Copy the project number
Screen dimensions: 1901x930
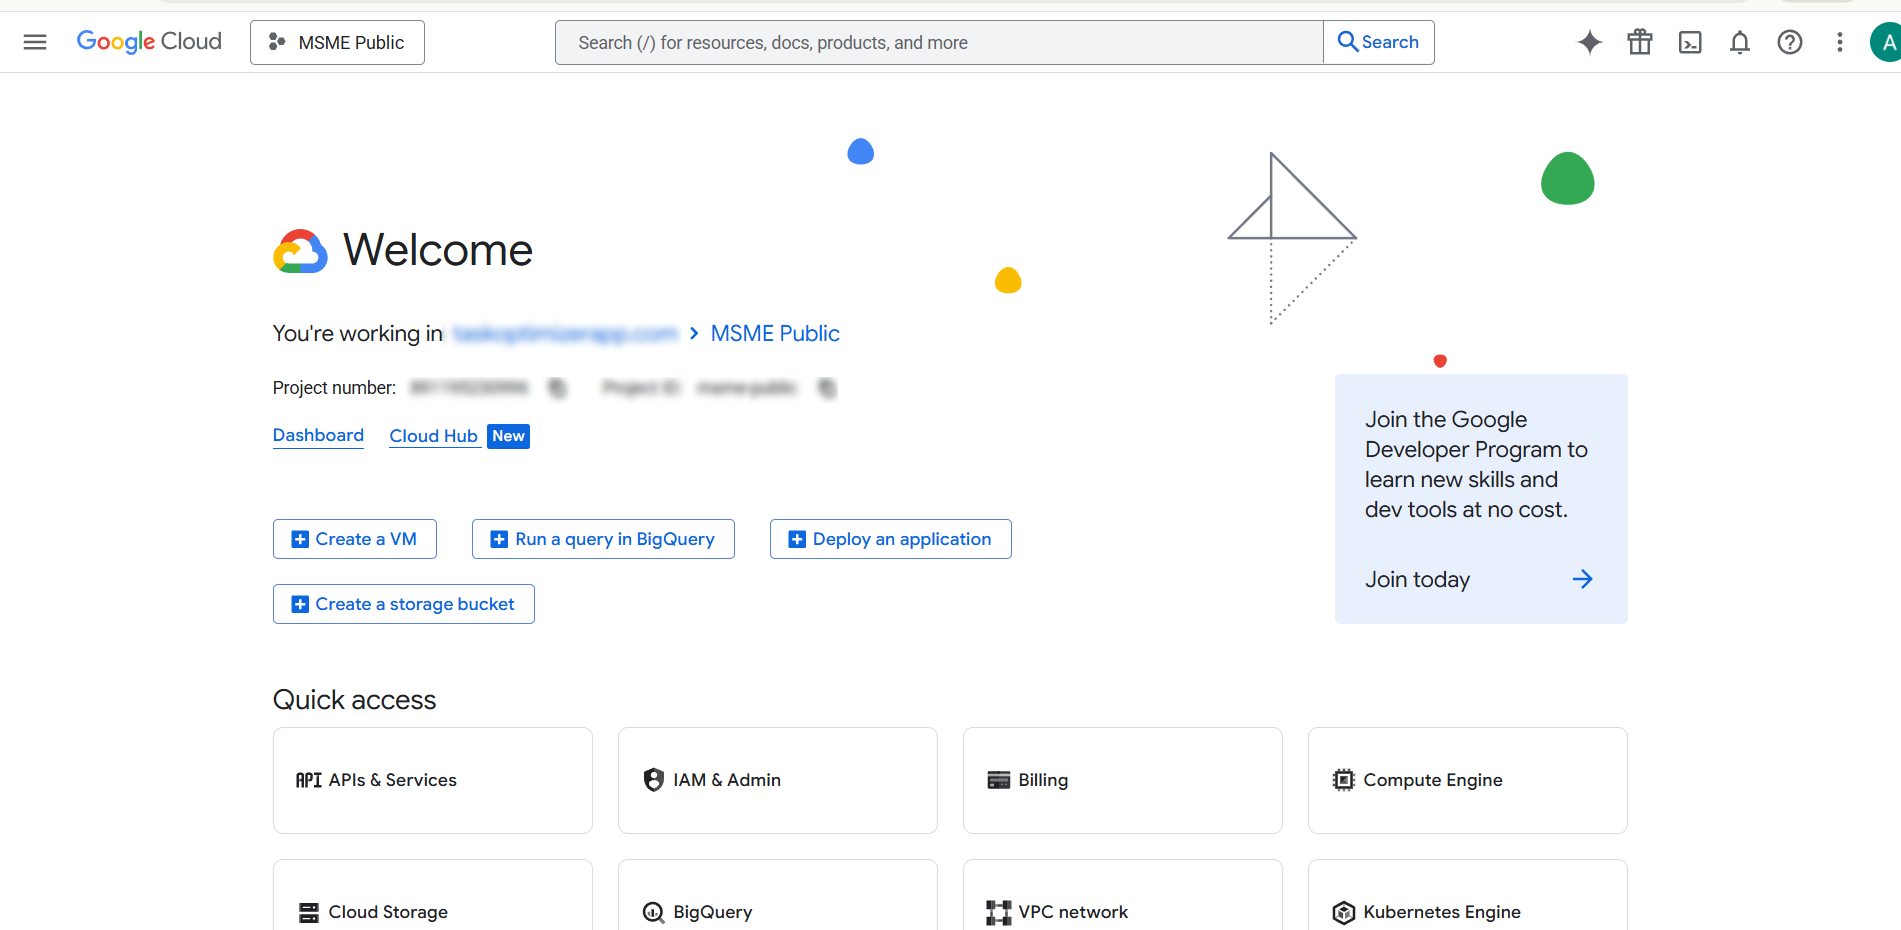(558, 388)
